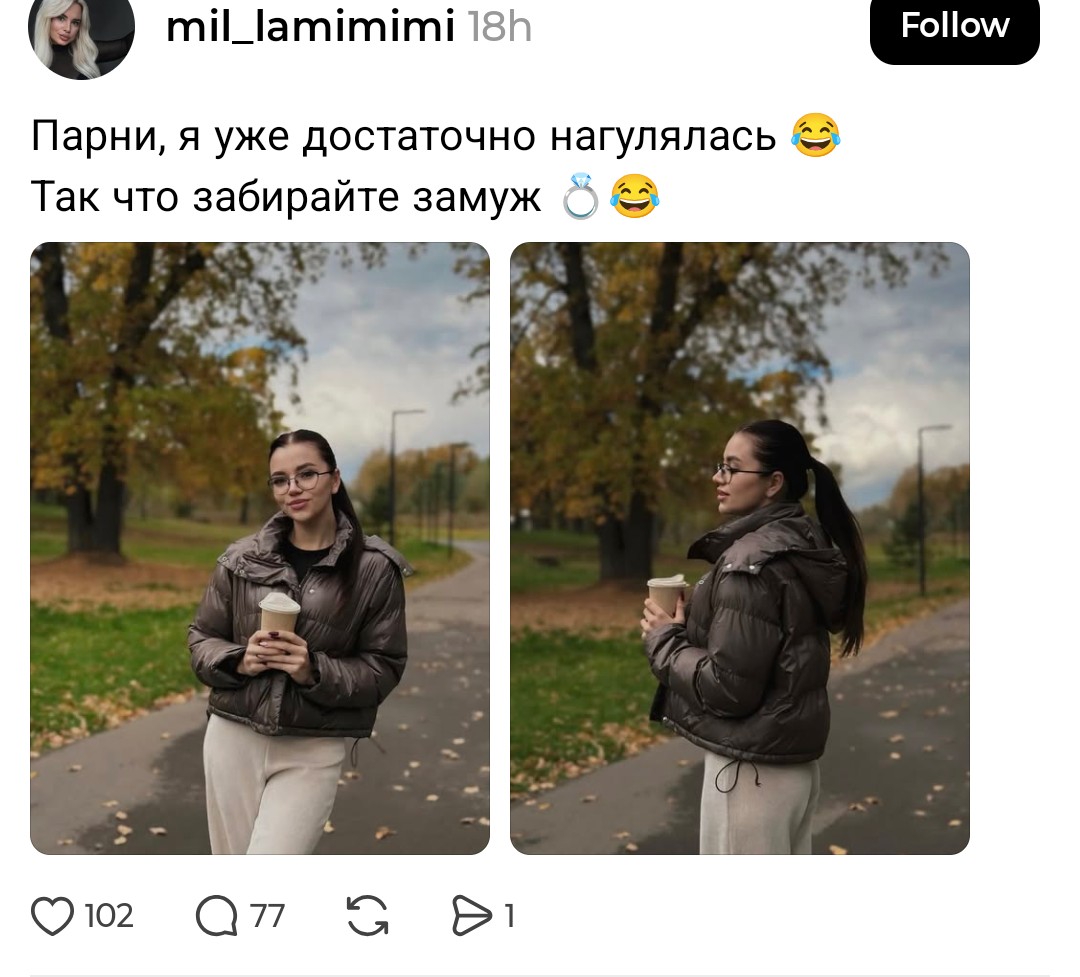This screenshot has width=1080, height=977.
Task: View the 77 replies count
Action: (267, 916)
